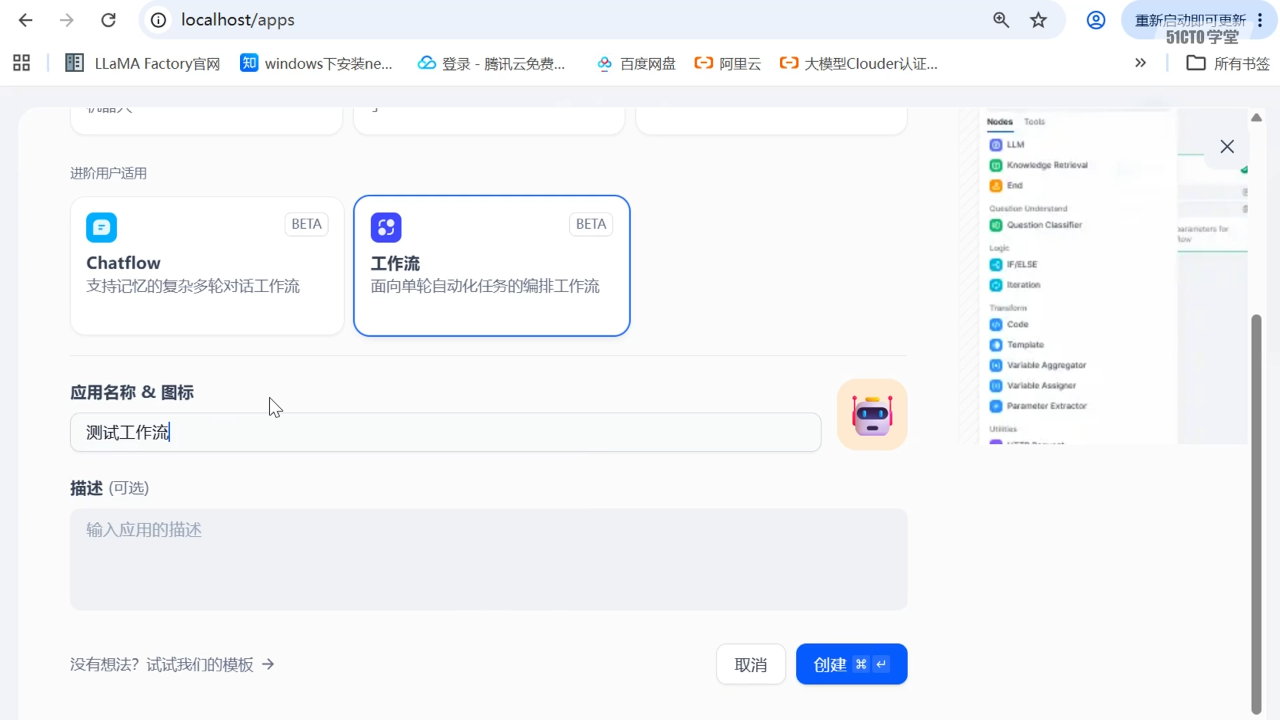Open the 没有想法？试试我们的模板 link
Image resolution: width=1280 pixels, height=720 pixels.
(x=172, y=664)
